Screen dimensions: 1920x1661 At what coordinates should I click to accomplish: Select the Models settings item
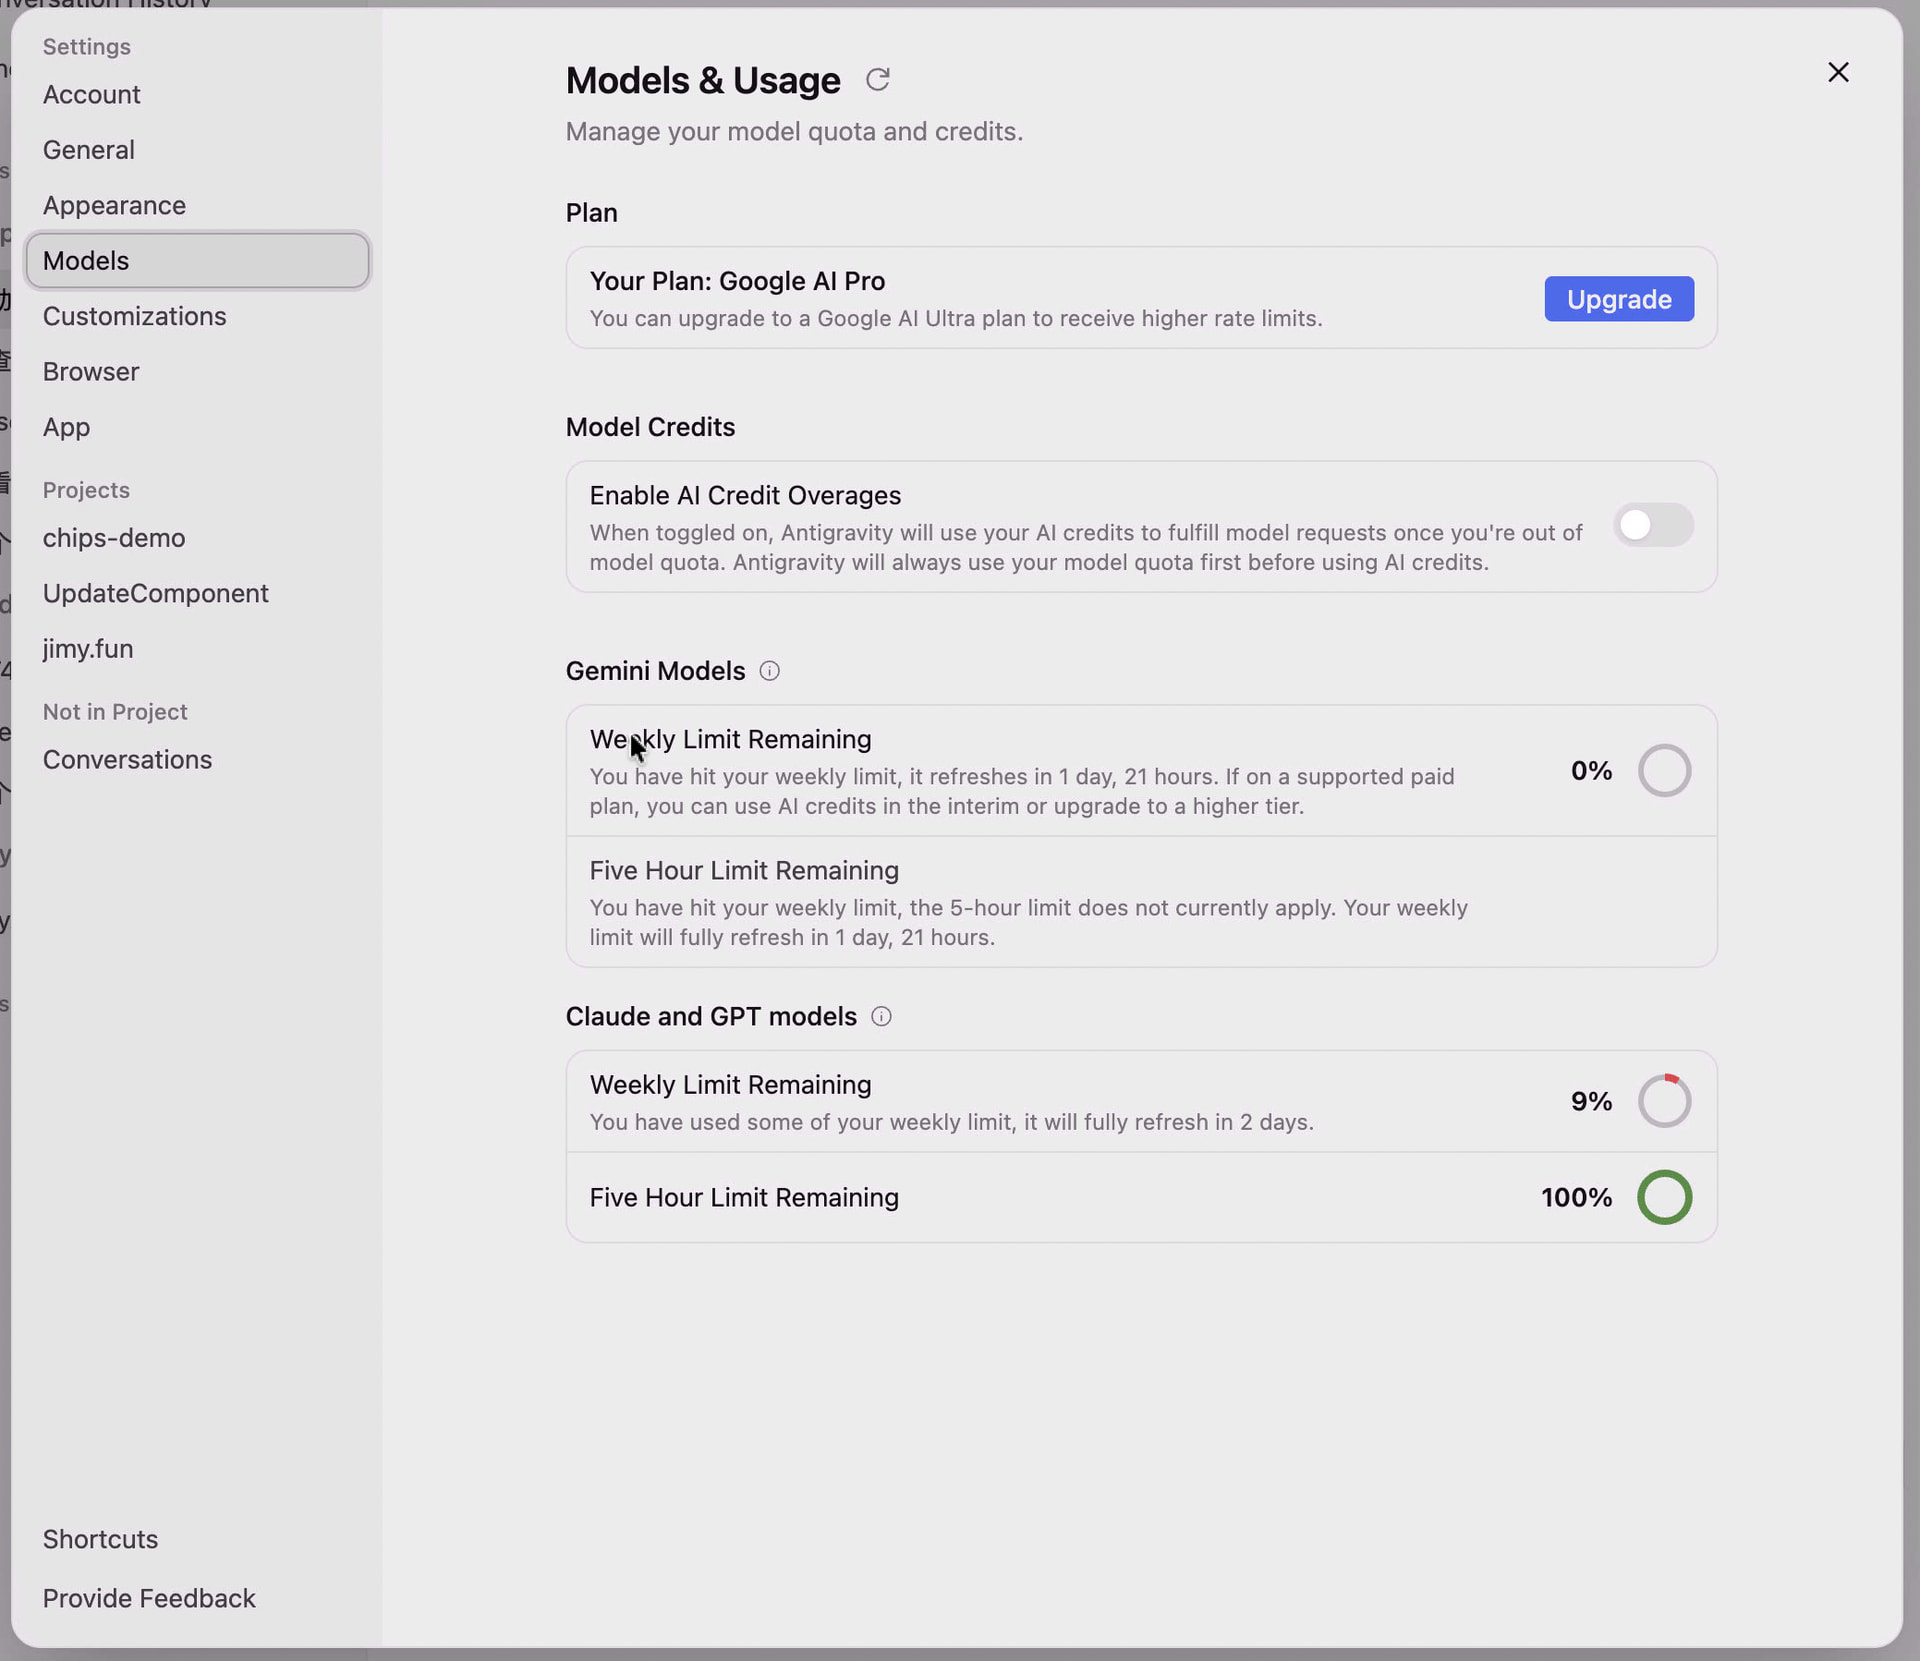click(x=198, y=261)
